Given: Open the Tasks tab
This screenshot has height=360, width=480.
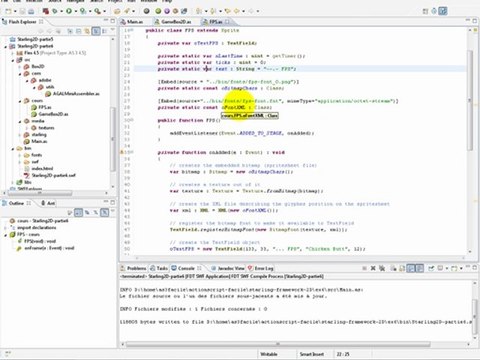Looking at the screenshot, I should [x=159, y=268].
